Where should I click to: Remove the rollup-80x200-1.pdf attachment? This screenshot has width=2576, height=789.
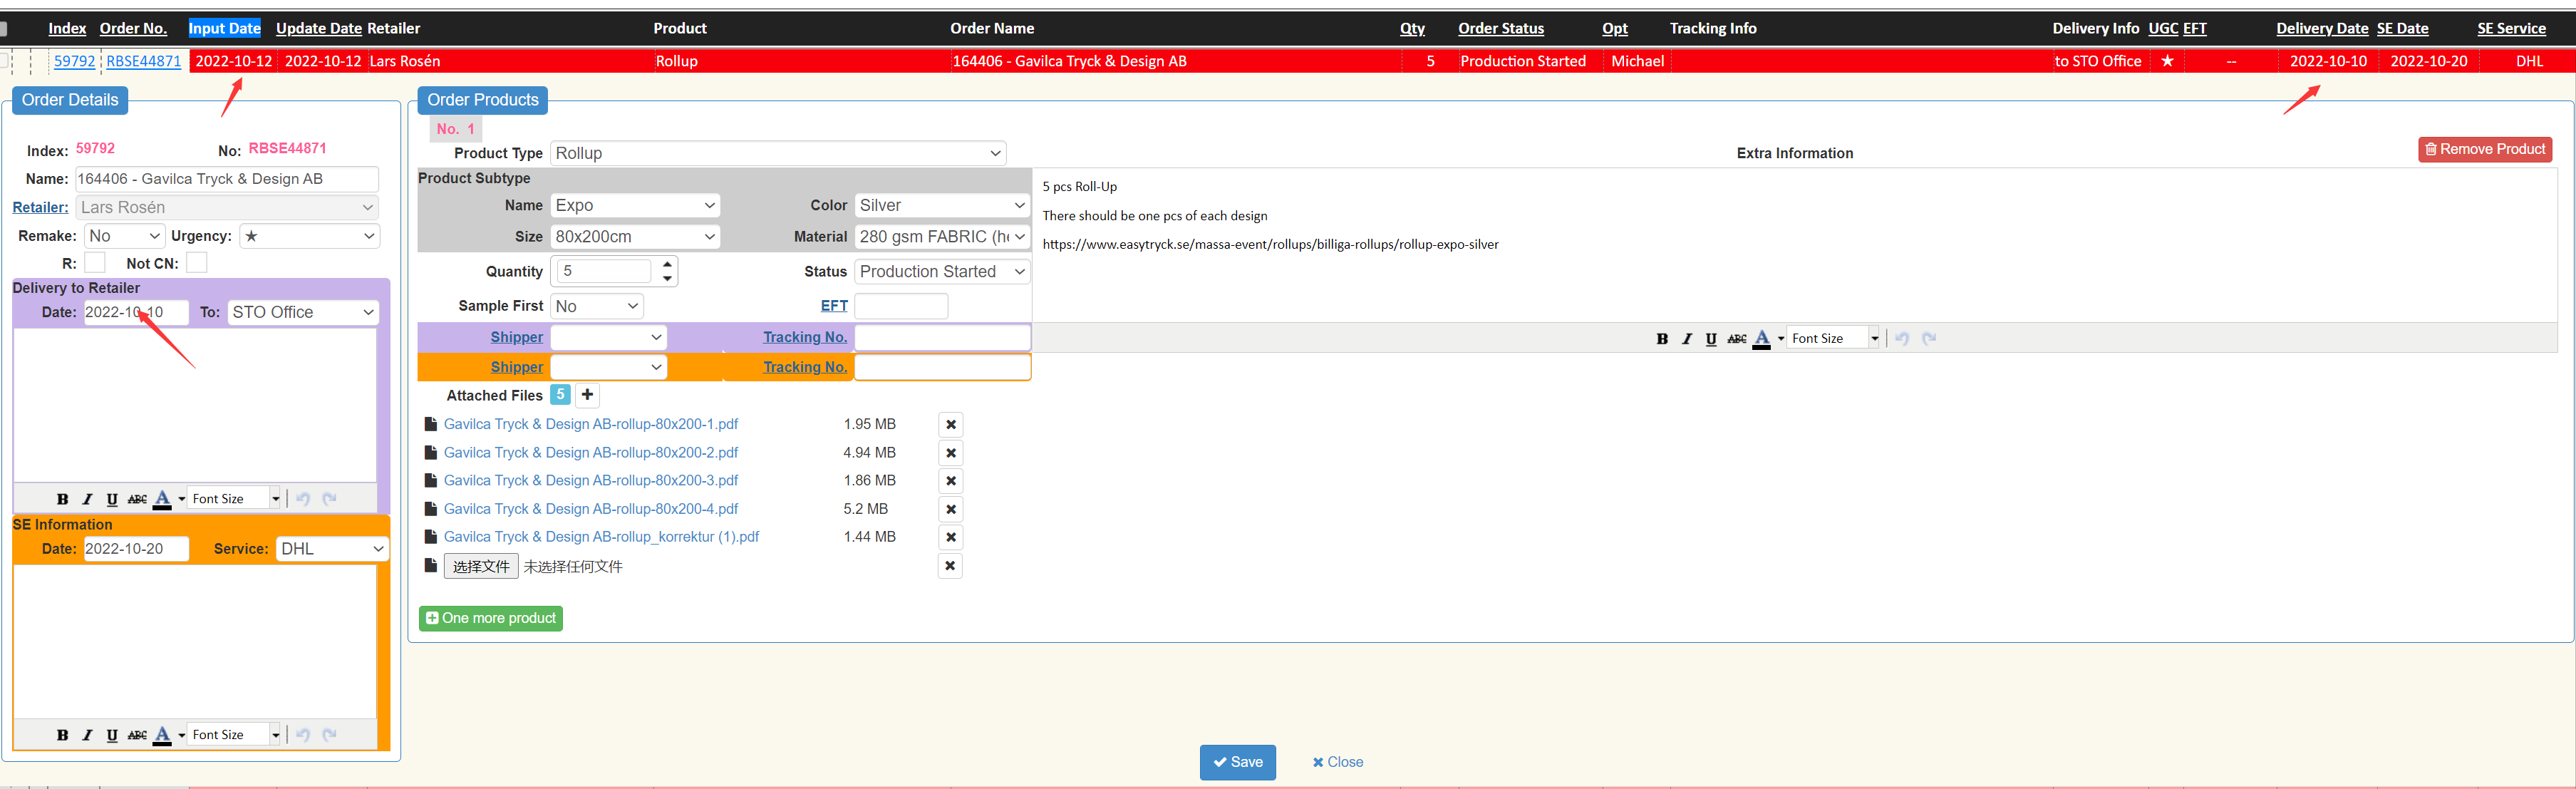pyautogui.click(x=951, y=425)
